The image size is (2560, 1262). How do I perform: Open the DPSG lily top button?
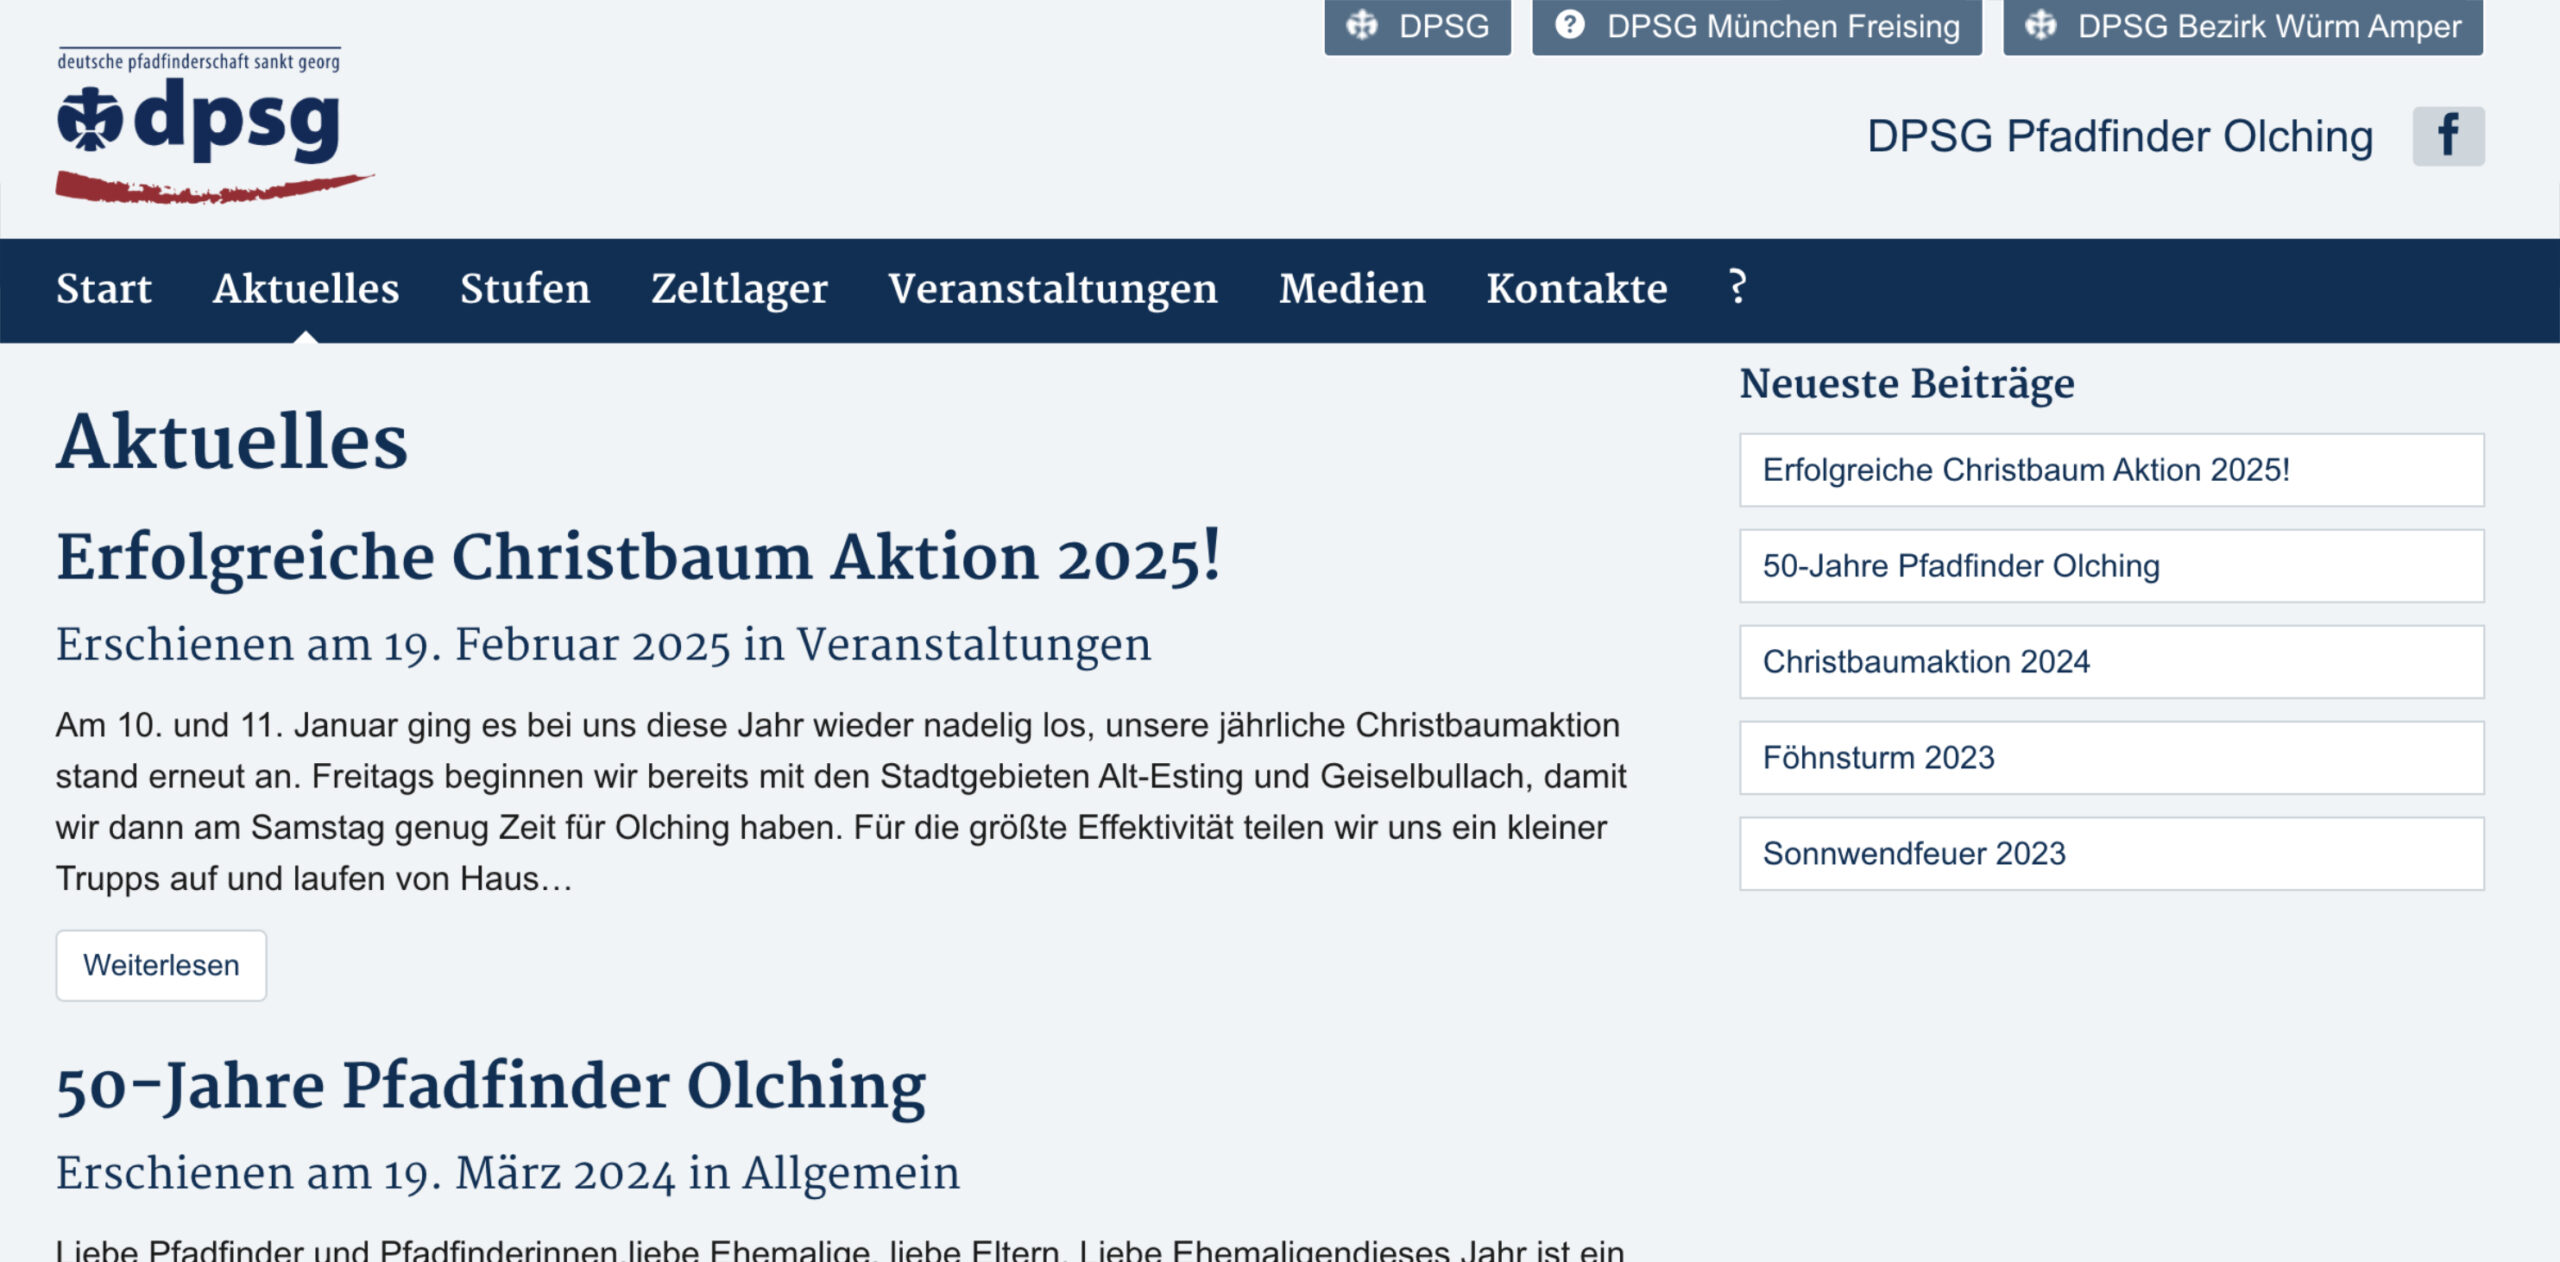coord(1417,27)
